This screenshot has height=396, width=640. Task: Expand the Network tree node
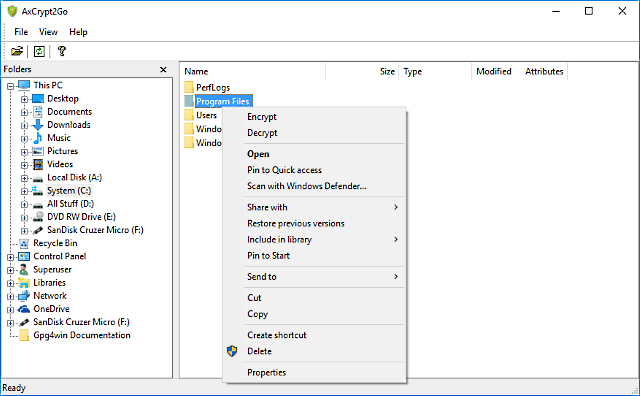(10, 296)
